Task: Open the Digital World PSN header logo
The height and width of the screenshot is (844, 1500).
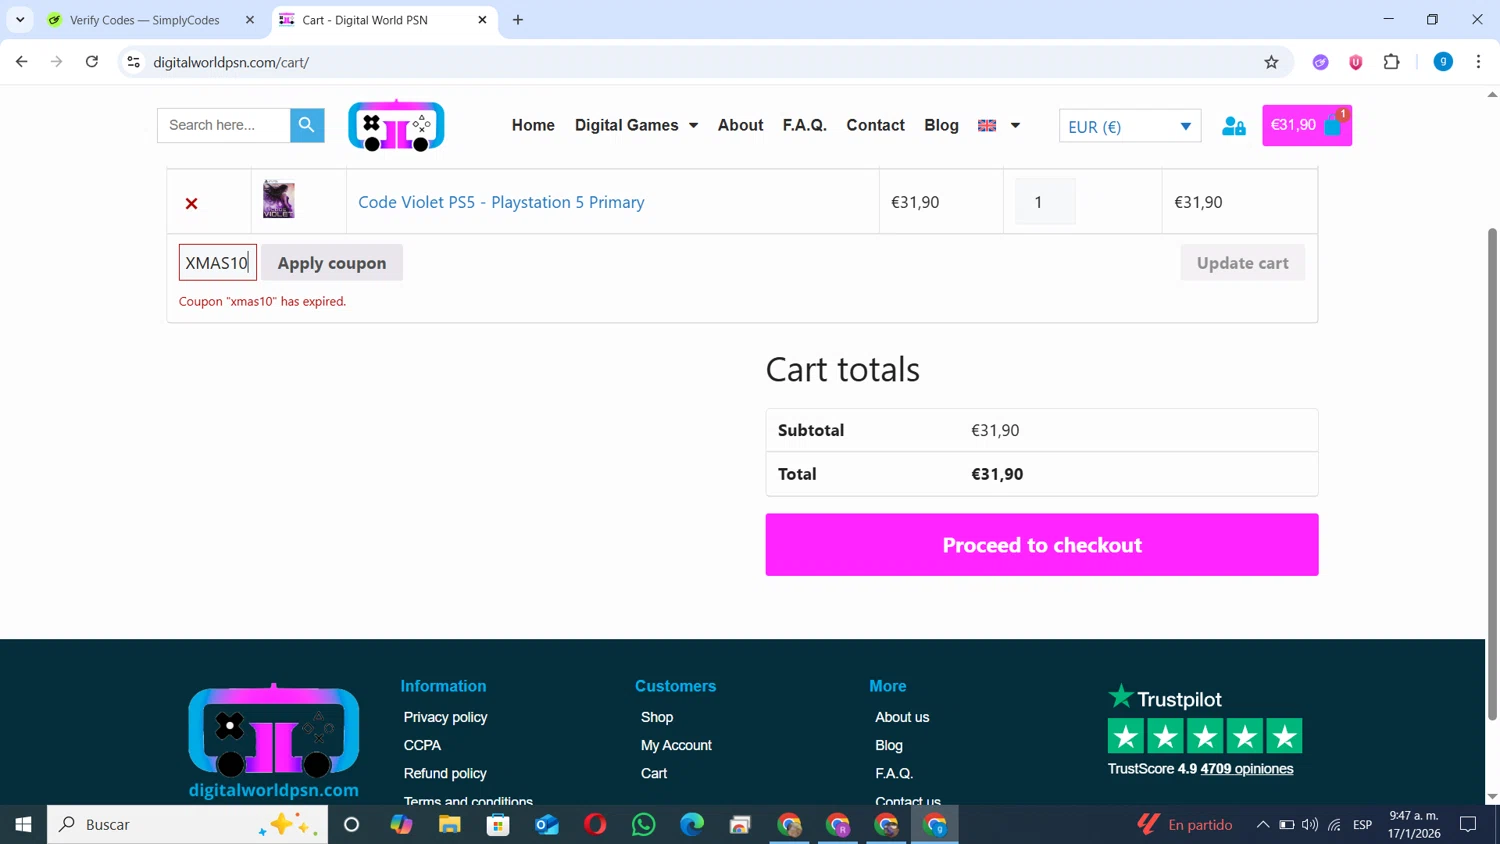Action: point(396,125)
